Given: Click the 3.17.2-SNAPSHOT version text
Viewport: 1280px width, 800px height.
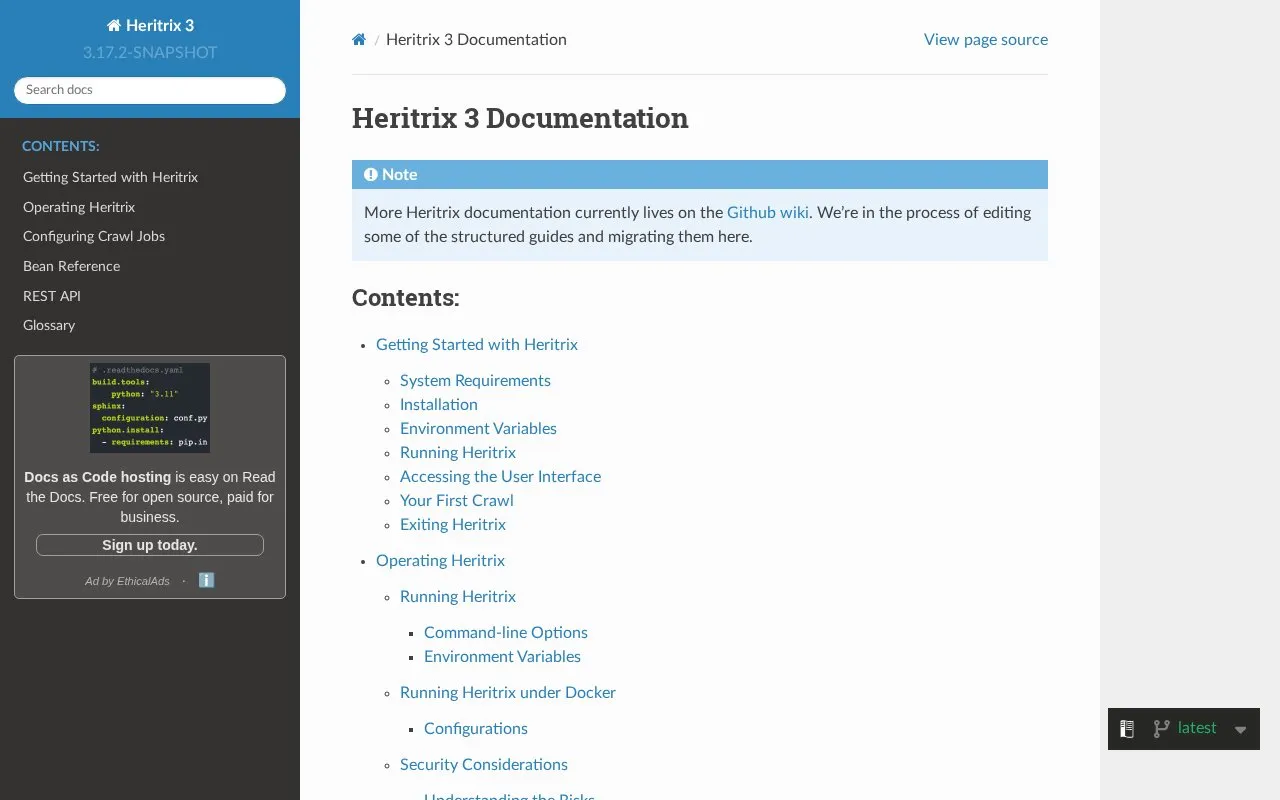Looking at the screenshot, I should (x=150, y=53).
